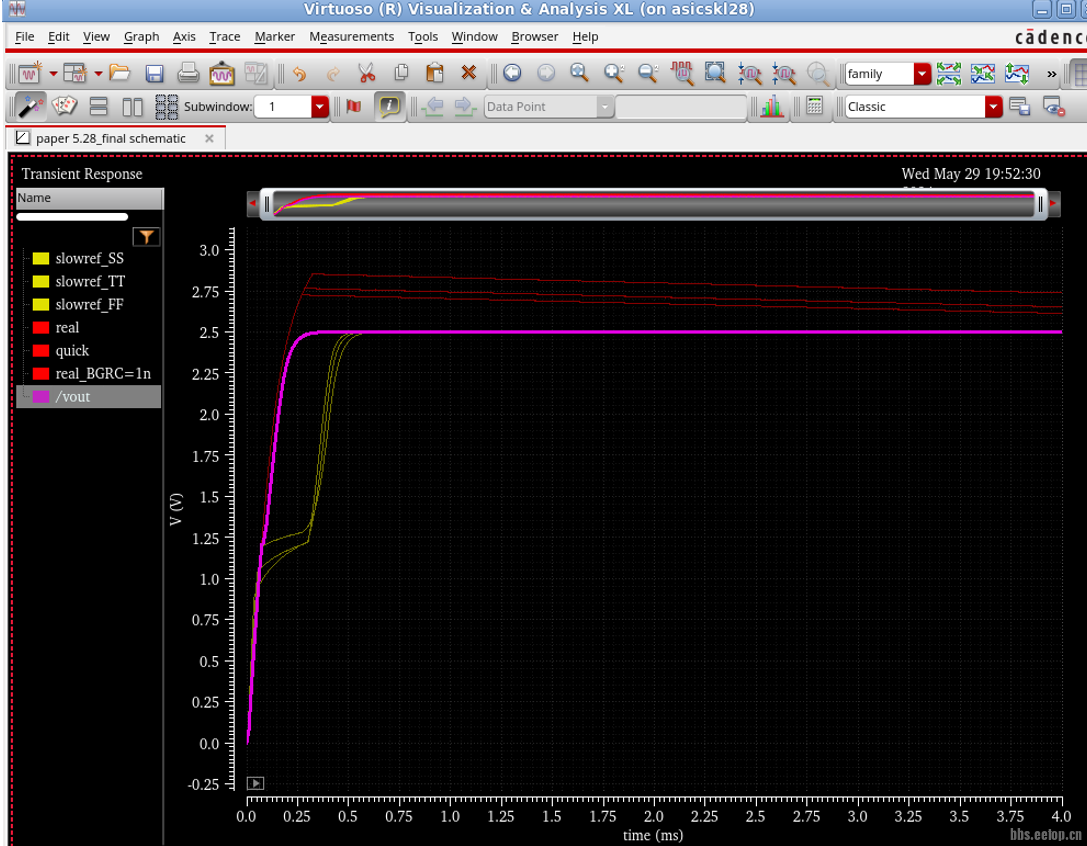
Task: Open the File menu
Action: click(x=24, y=37)
